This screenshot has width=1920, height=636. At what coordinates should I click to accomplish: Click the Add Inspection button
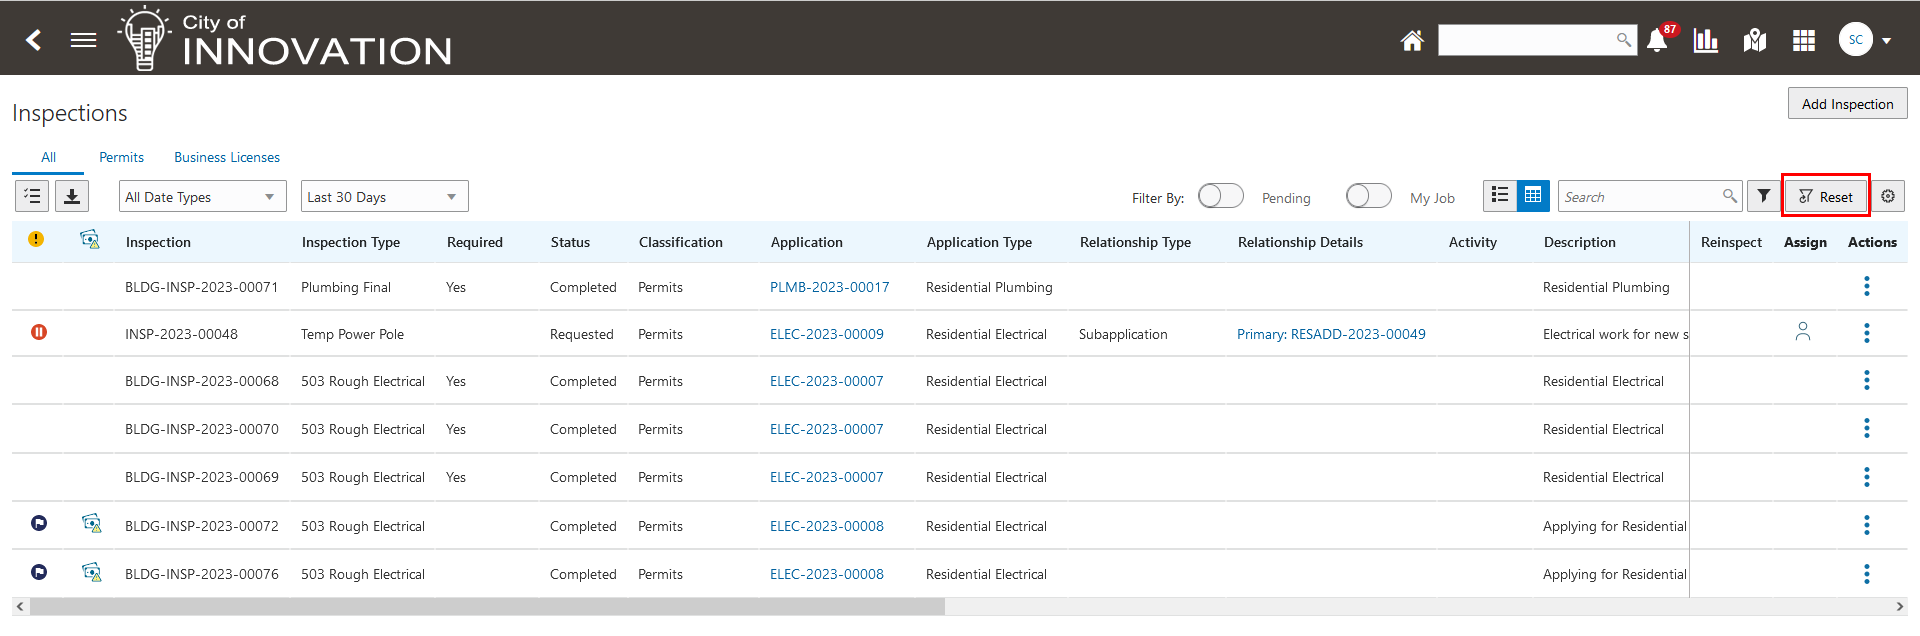point(1847,104)
